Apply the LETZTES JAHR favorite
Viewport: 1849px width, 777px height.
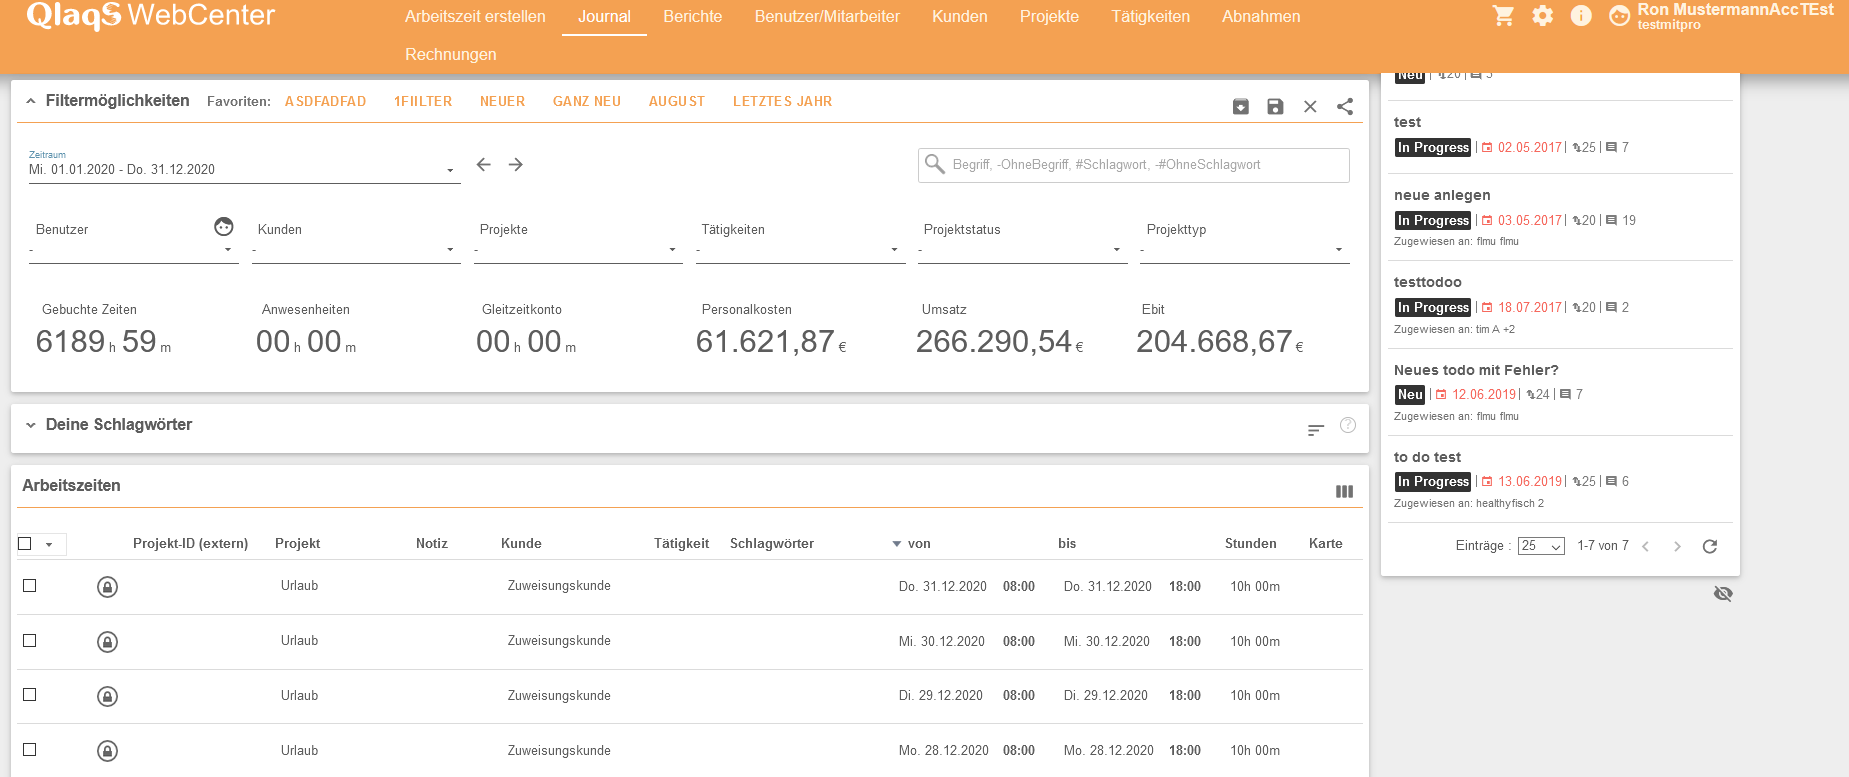(783, 102)
